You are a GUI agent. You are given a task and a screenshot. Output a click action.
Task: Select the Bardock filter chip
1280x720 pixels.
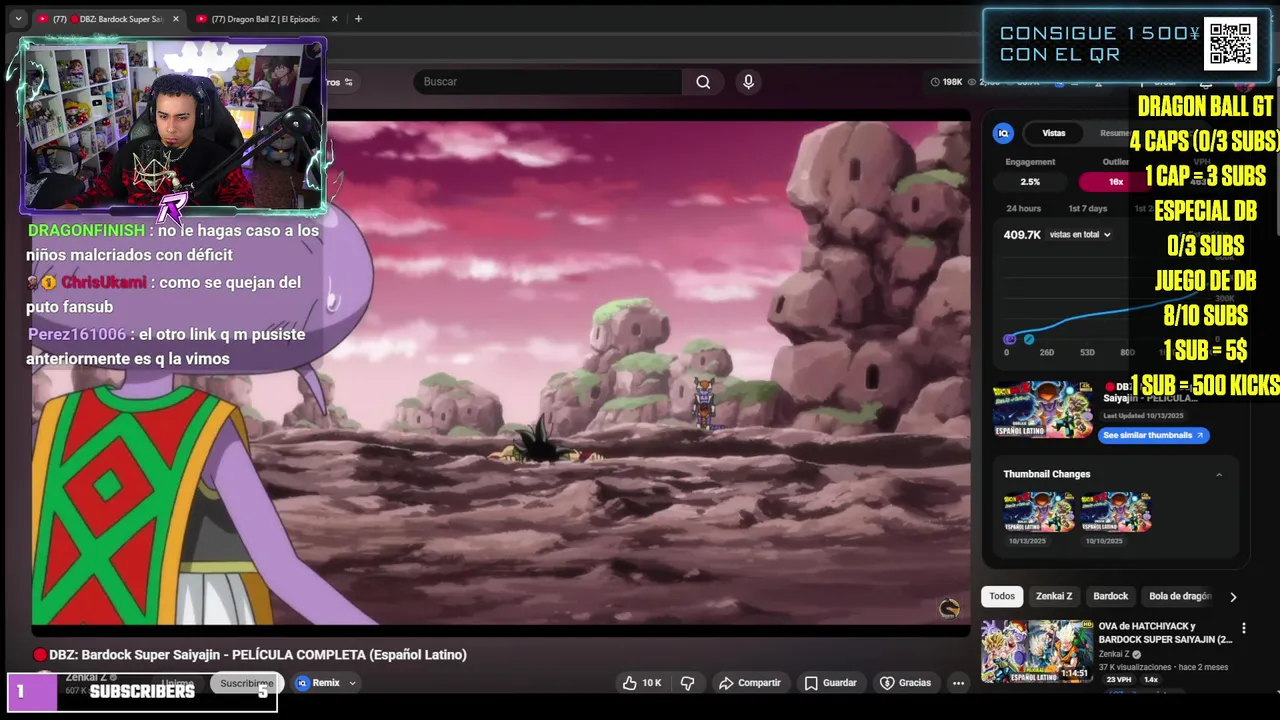[1110, 596]
